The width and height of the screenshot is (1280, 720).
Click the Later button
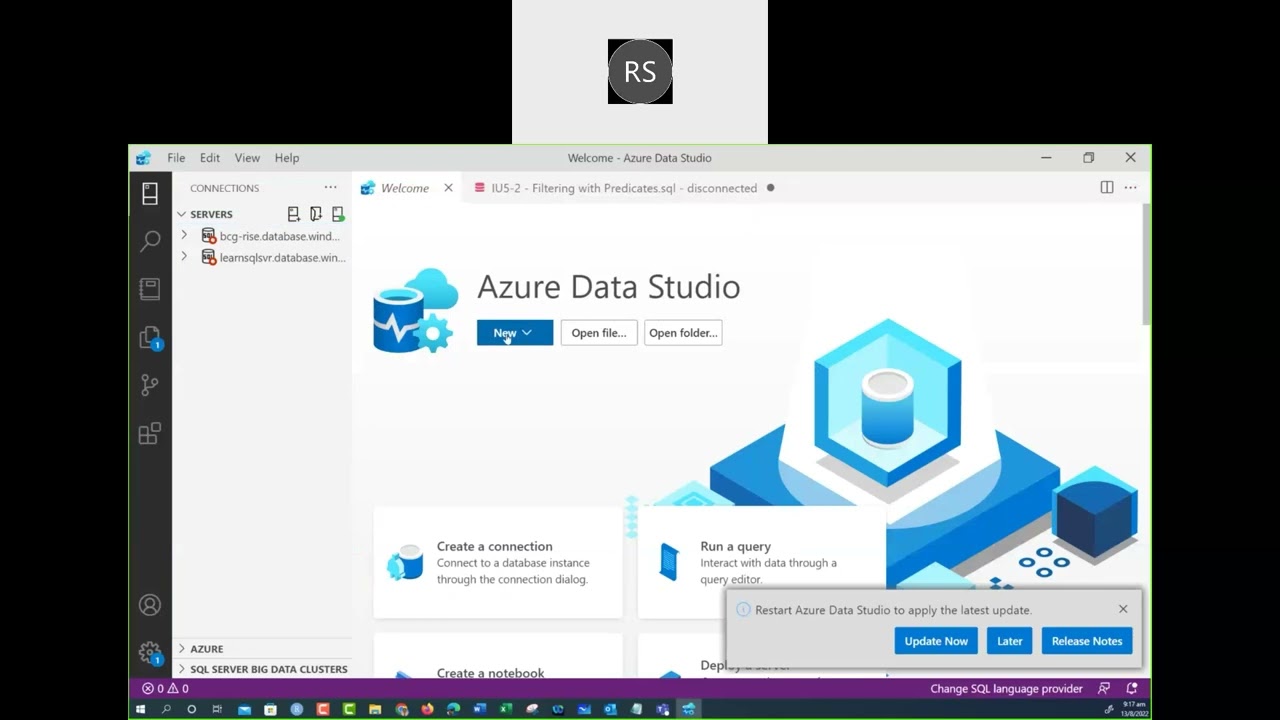pyautogui.click(x=1010, y=641)
